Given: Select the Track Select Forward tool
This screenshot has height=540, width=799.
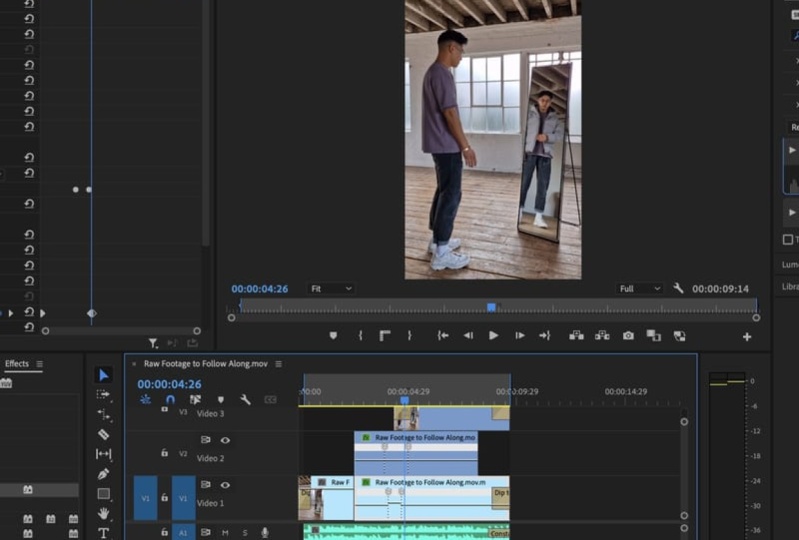Looking at the screenshot, I should pos(103,395).
